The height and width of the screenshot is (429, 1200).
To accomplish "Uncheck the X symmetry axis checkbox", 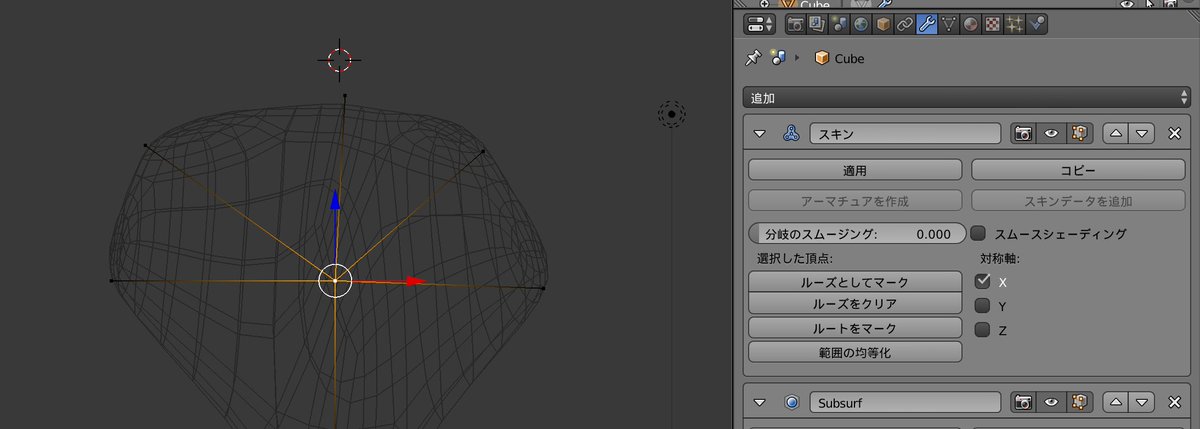I will (982, 282).
